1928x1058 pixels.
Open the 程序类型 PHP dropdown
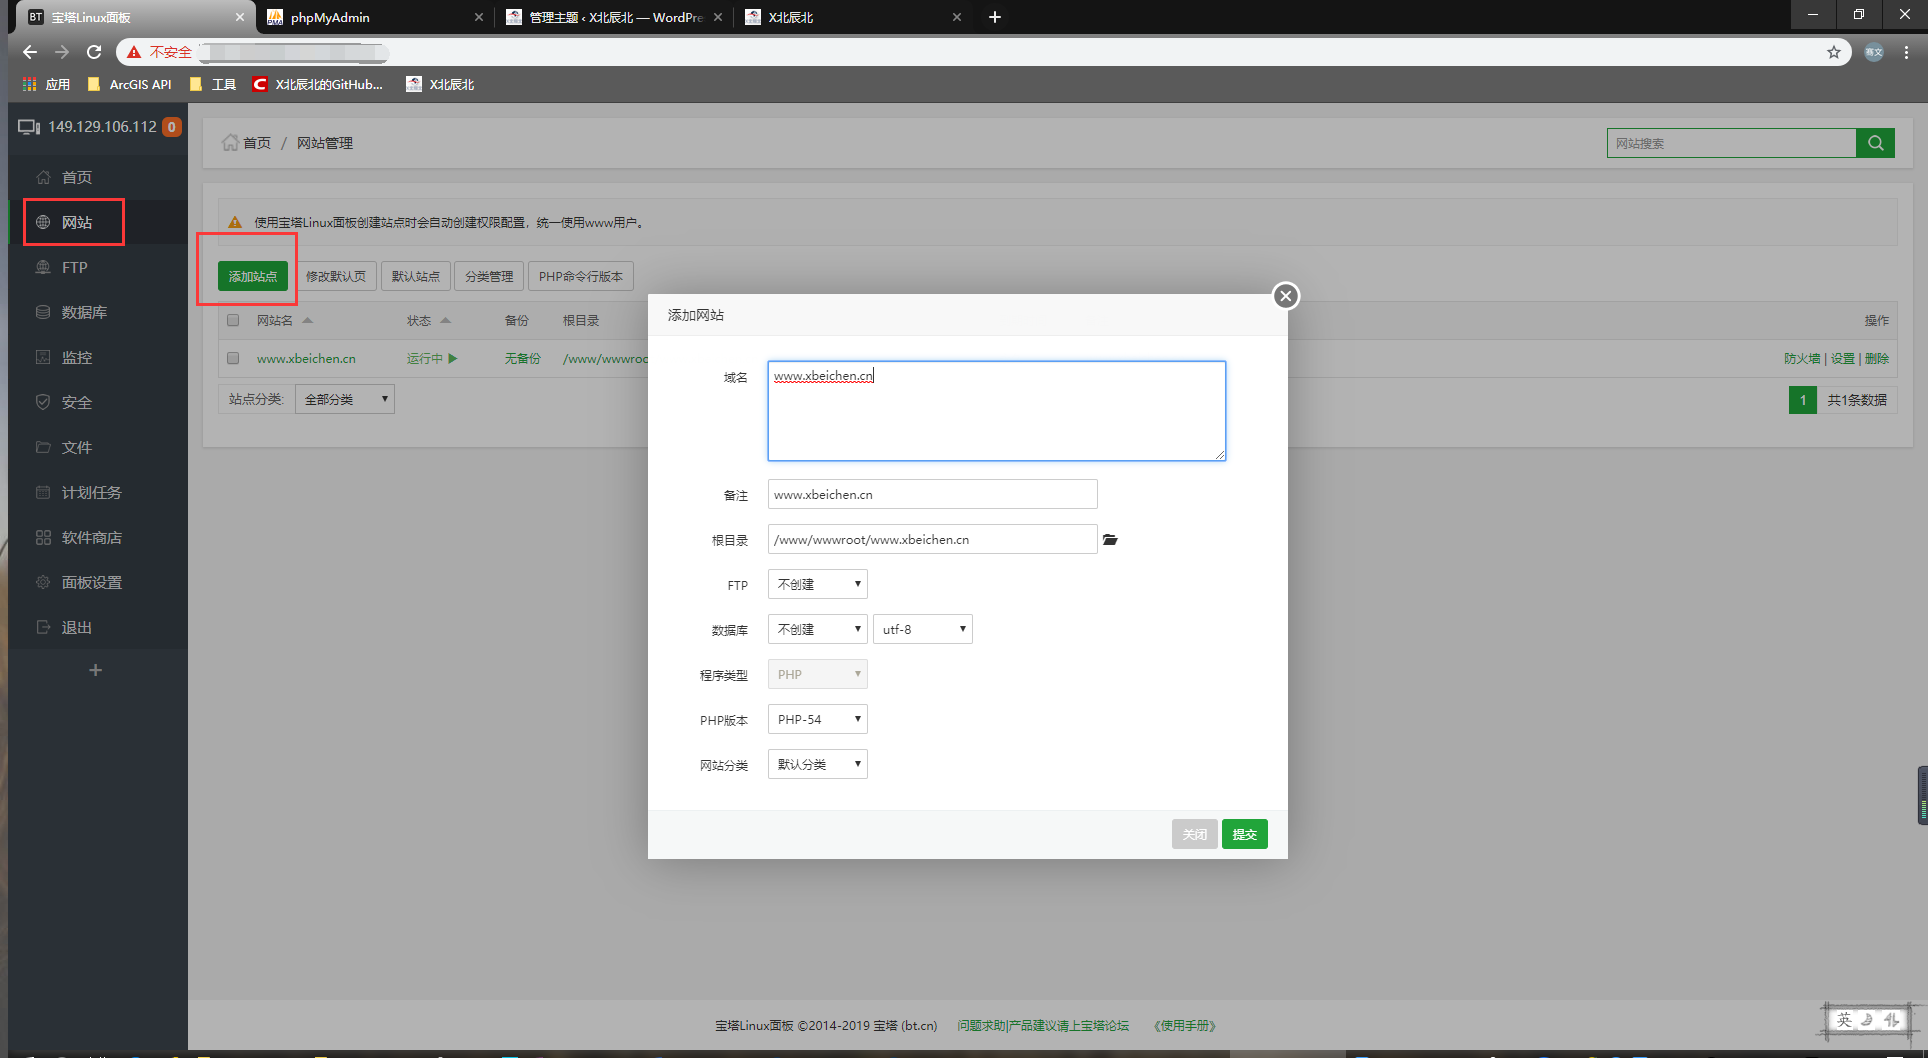(817, 674)
